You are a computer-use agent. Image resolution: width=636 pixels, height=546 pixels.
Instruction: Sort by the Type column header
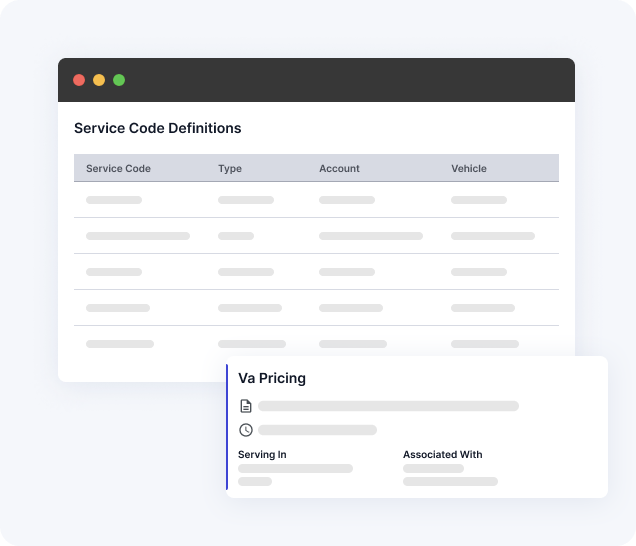(x=230, y=168)
